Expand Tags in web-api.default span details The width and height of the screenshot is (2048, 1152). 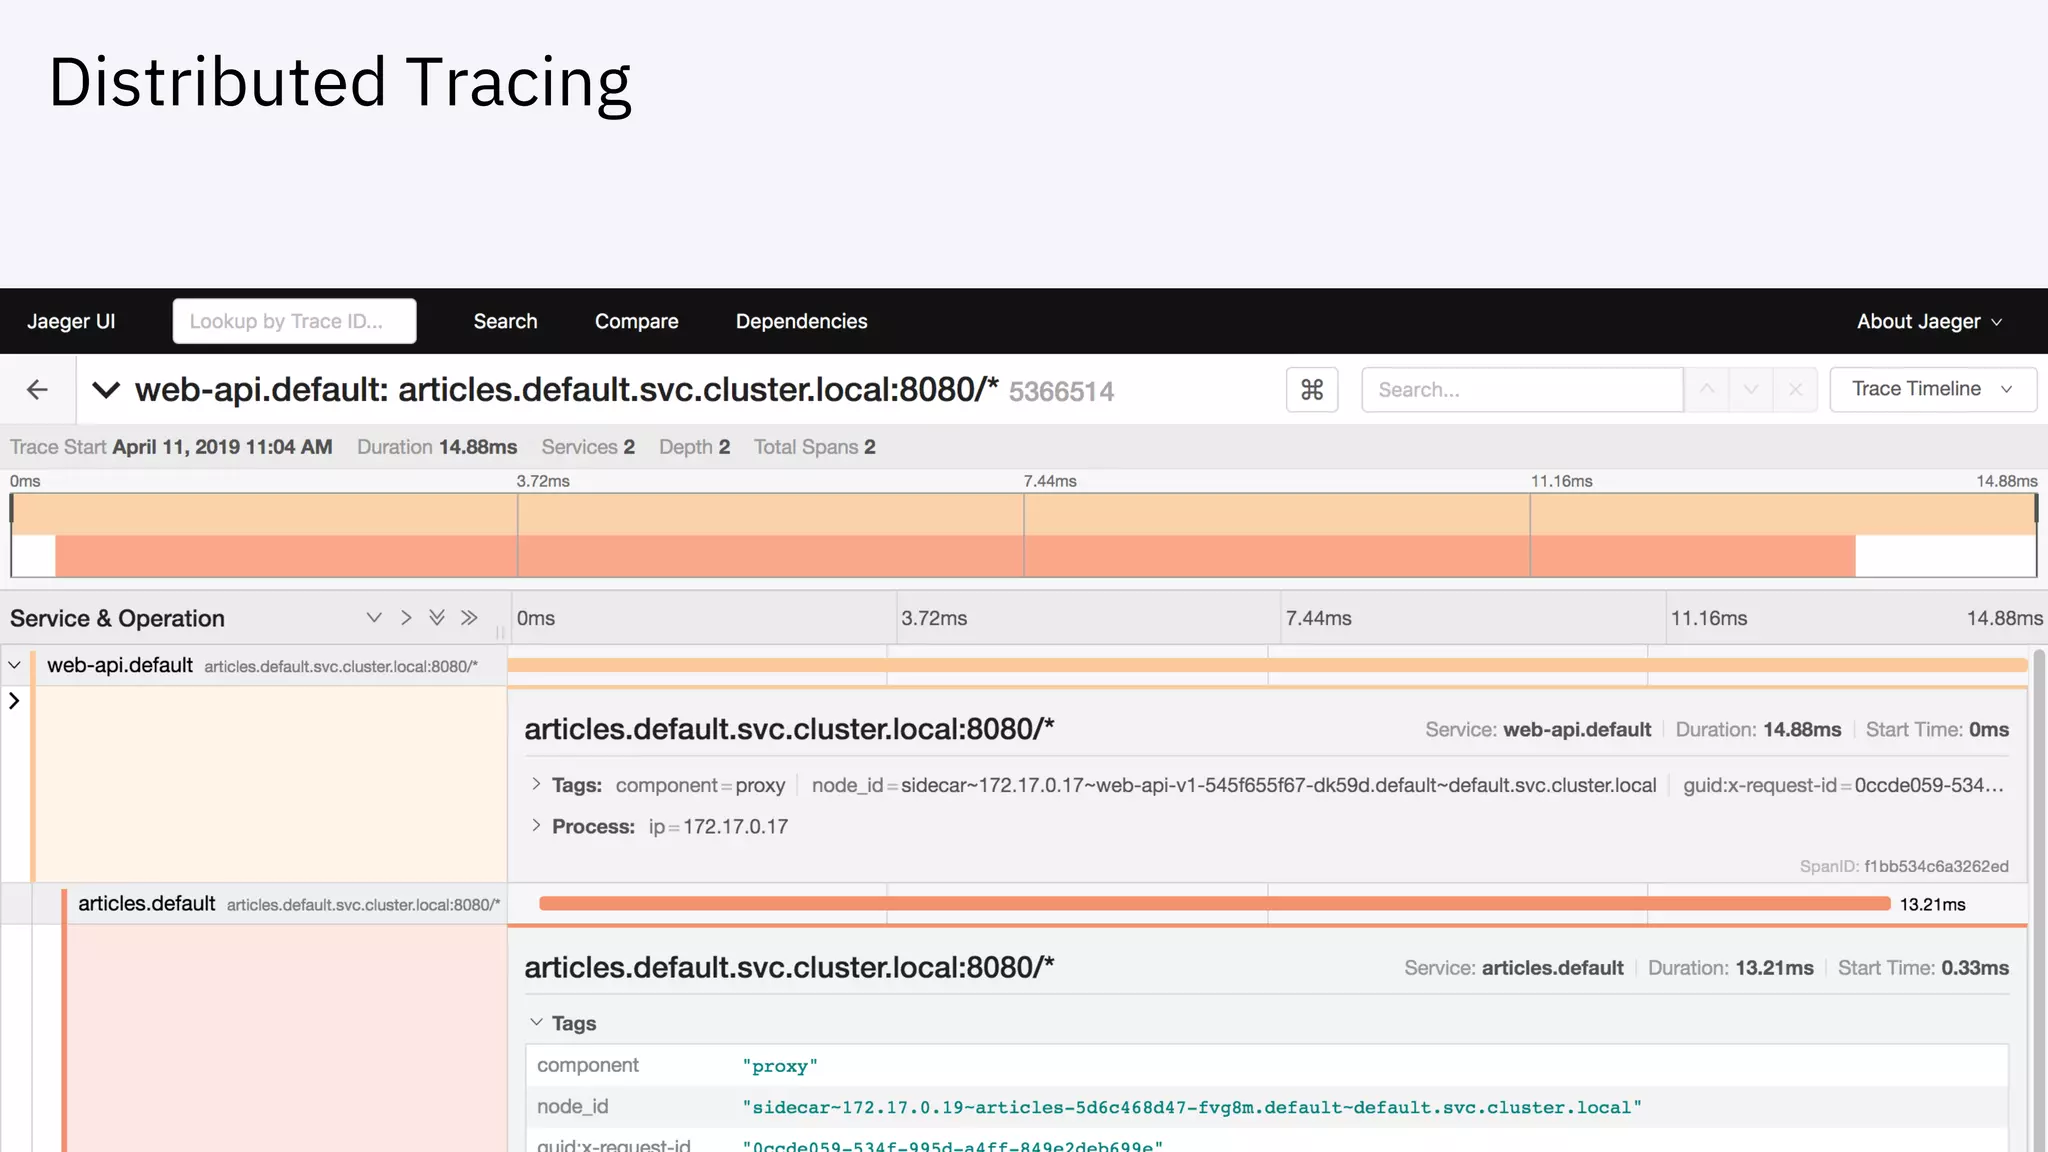(x=536, y=785)
